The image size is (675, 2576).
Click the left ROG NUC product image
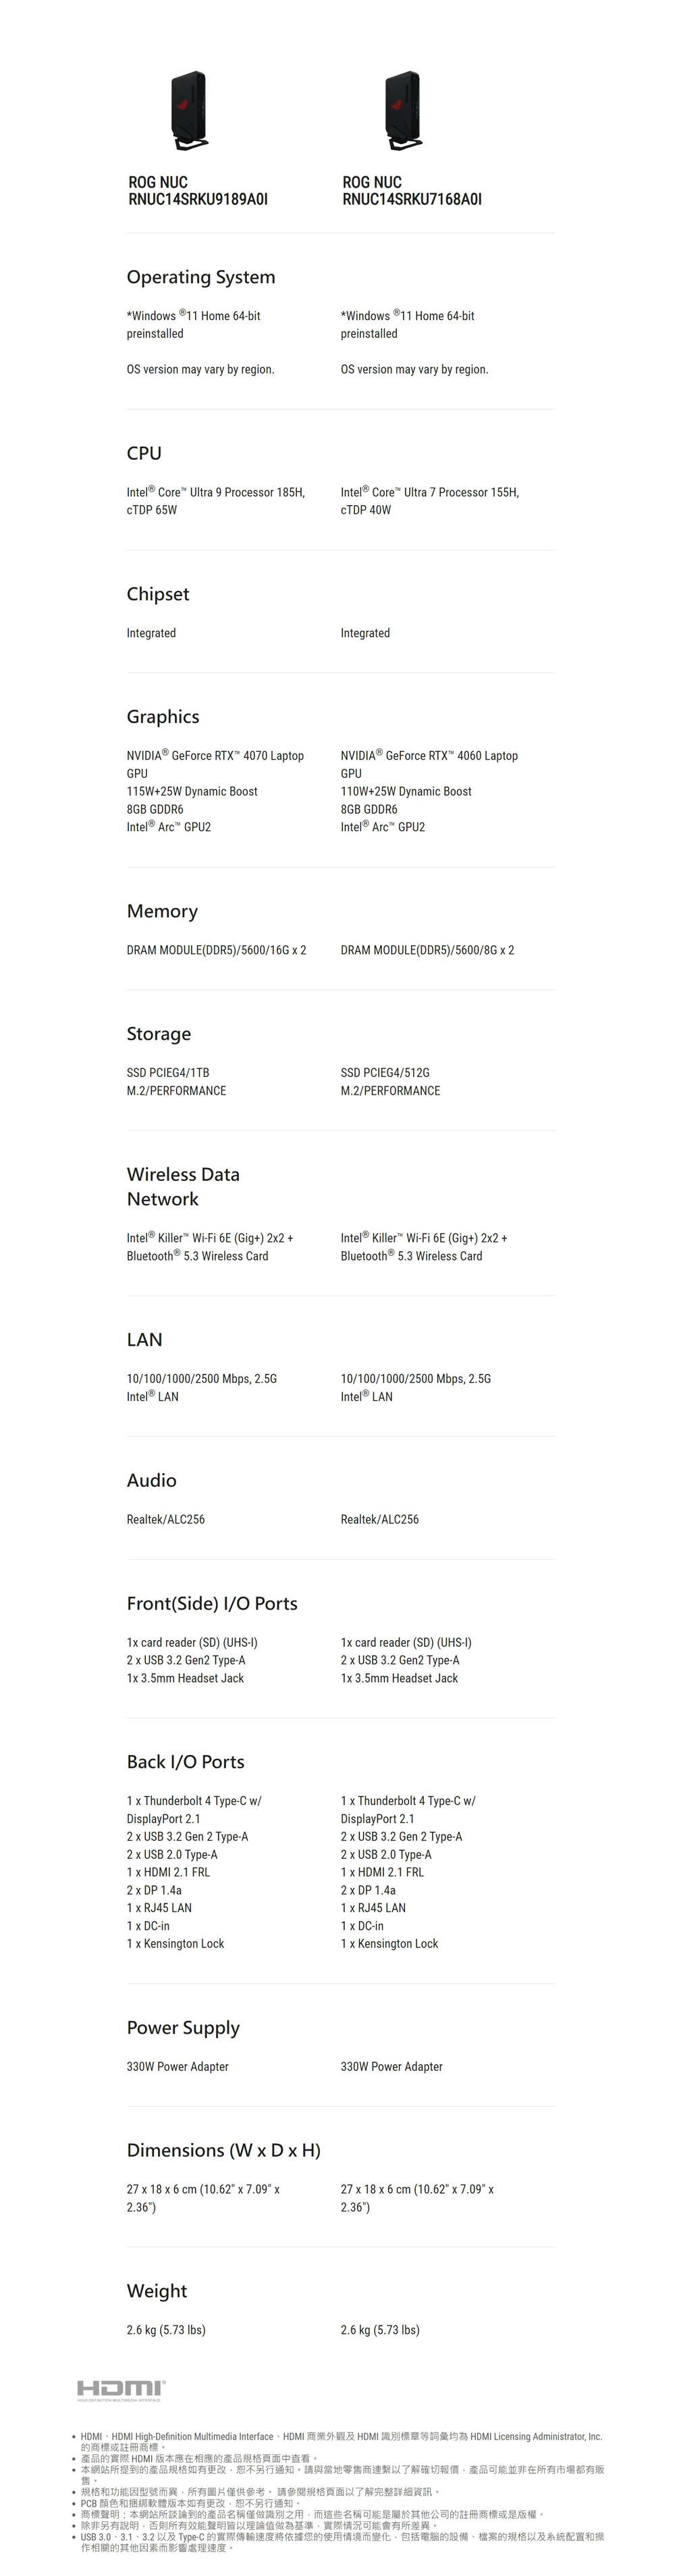point(189,110)
